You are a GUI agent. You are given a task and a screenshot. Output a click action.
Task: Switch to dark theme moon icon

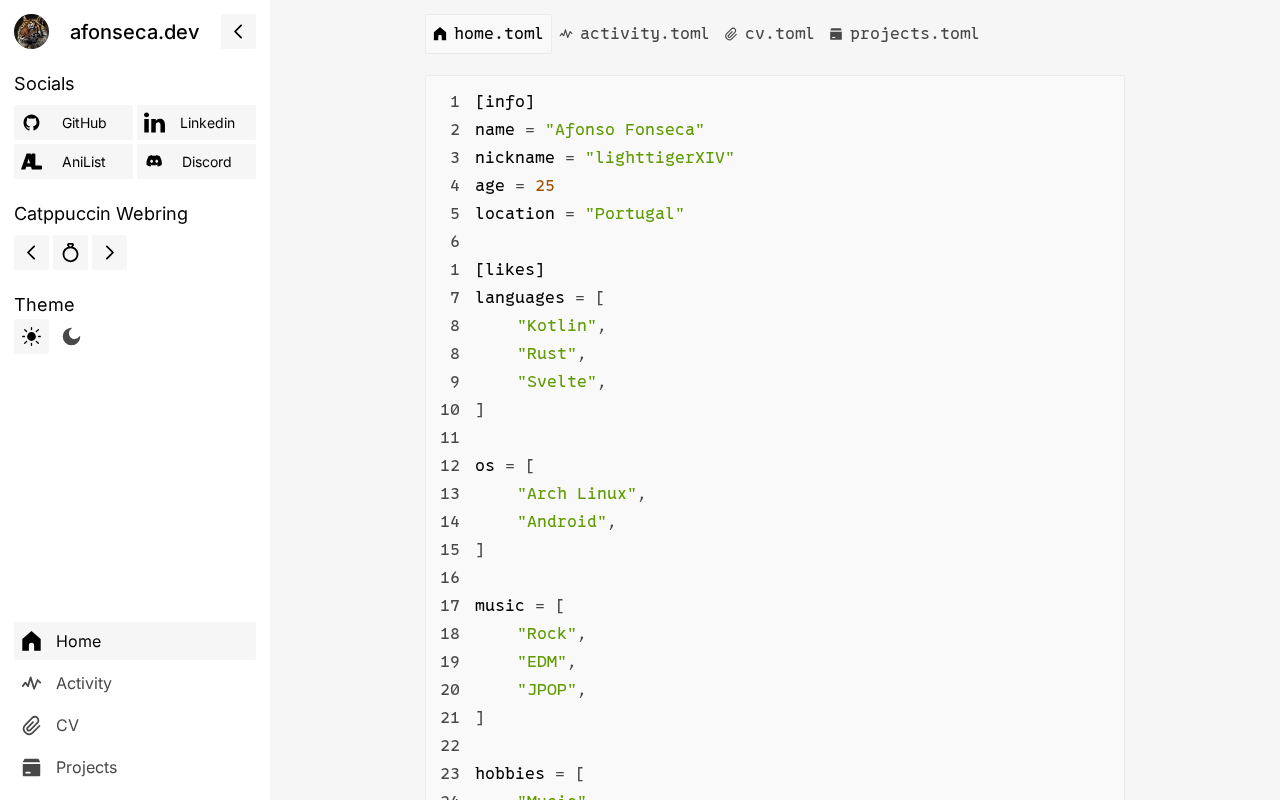pyautogui.click(x=71, y=337)
